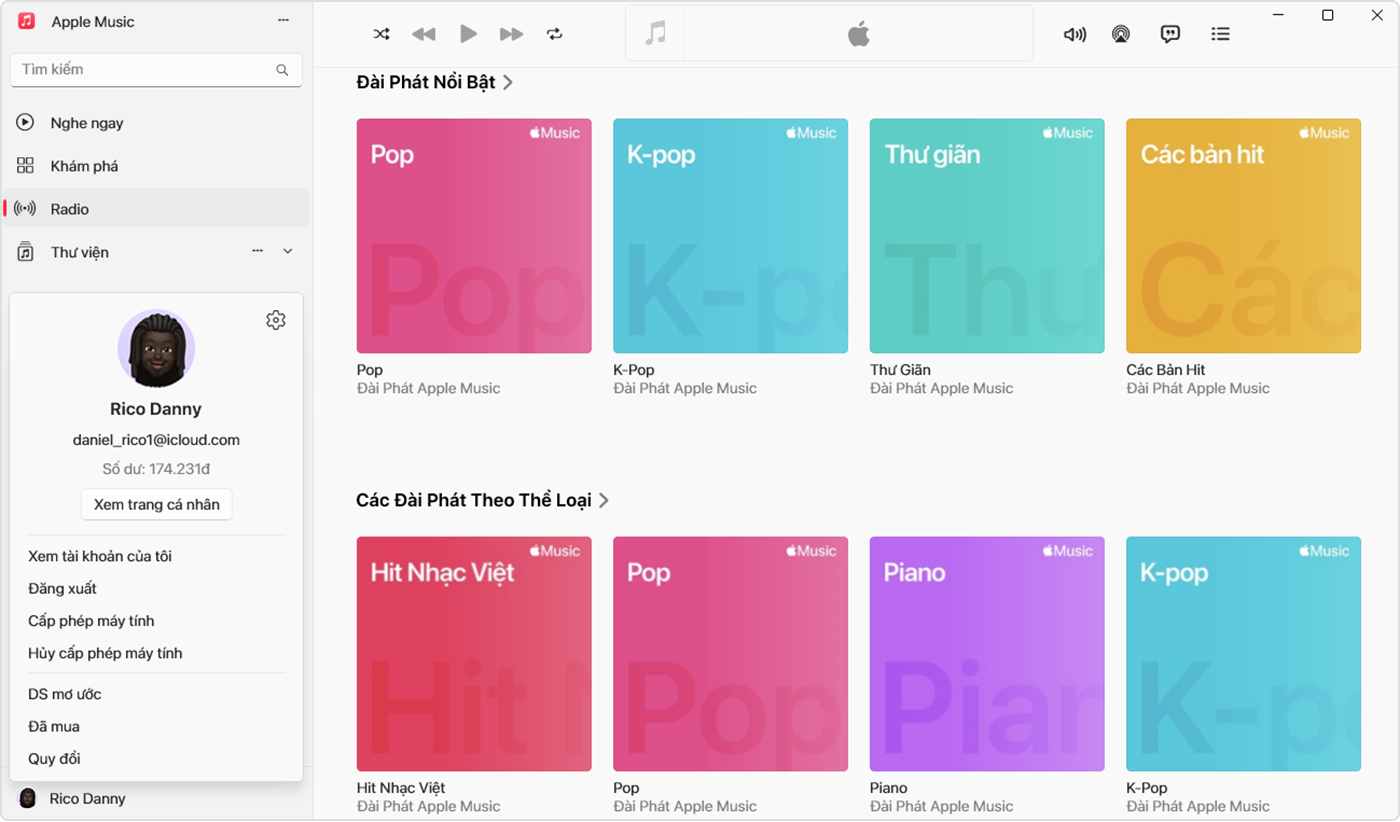Click balance Số dư: 174.231đ
Viewport: 1400px width, 822px height.
pyautogui.click(x=156, y=469)
